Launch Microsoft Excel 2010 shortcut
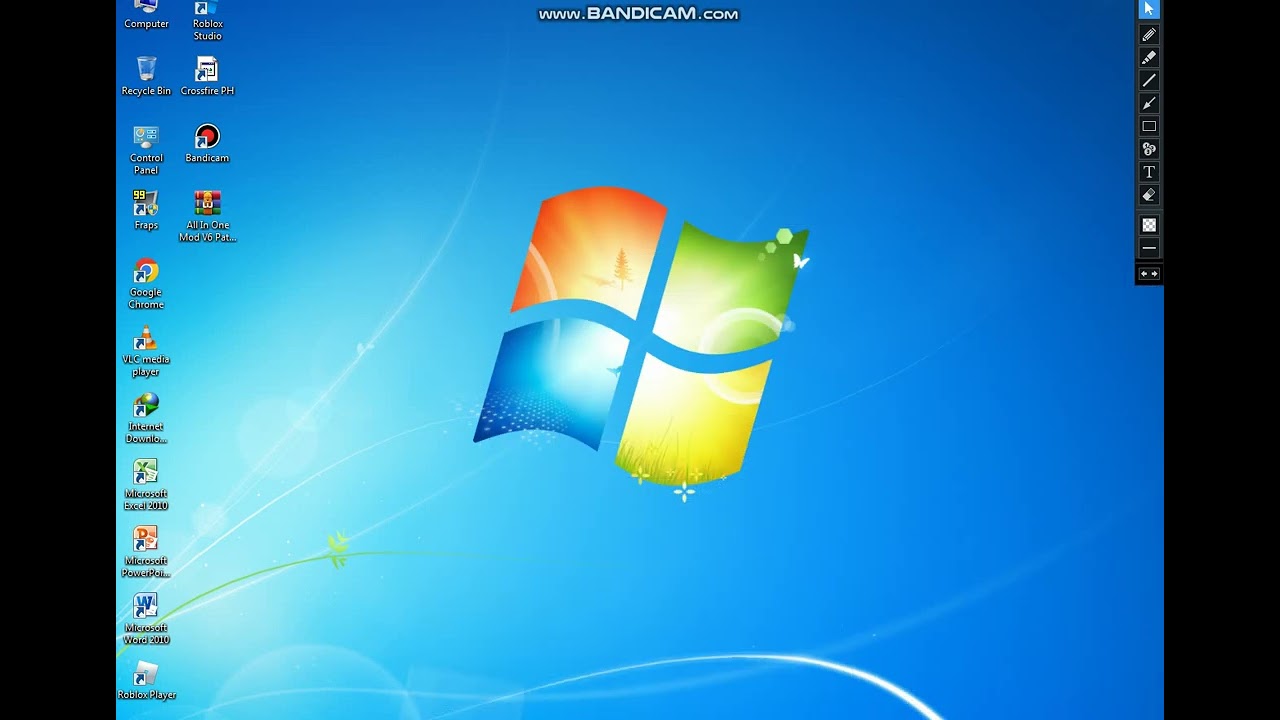 pyautogui.click(x=146, y=485)
